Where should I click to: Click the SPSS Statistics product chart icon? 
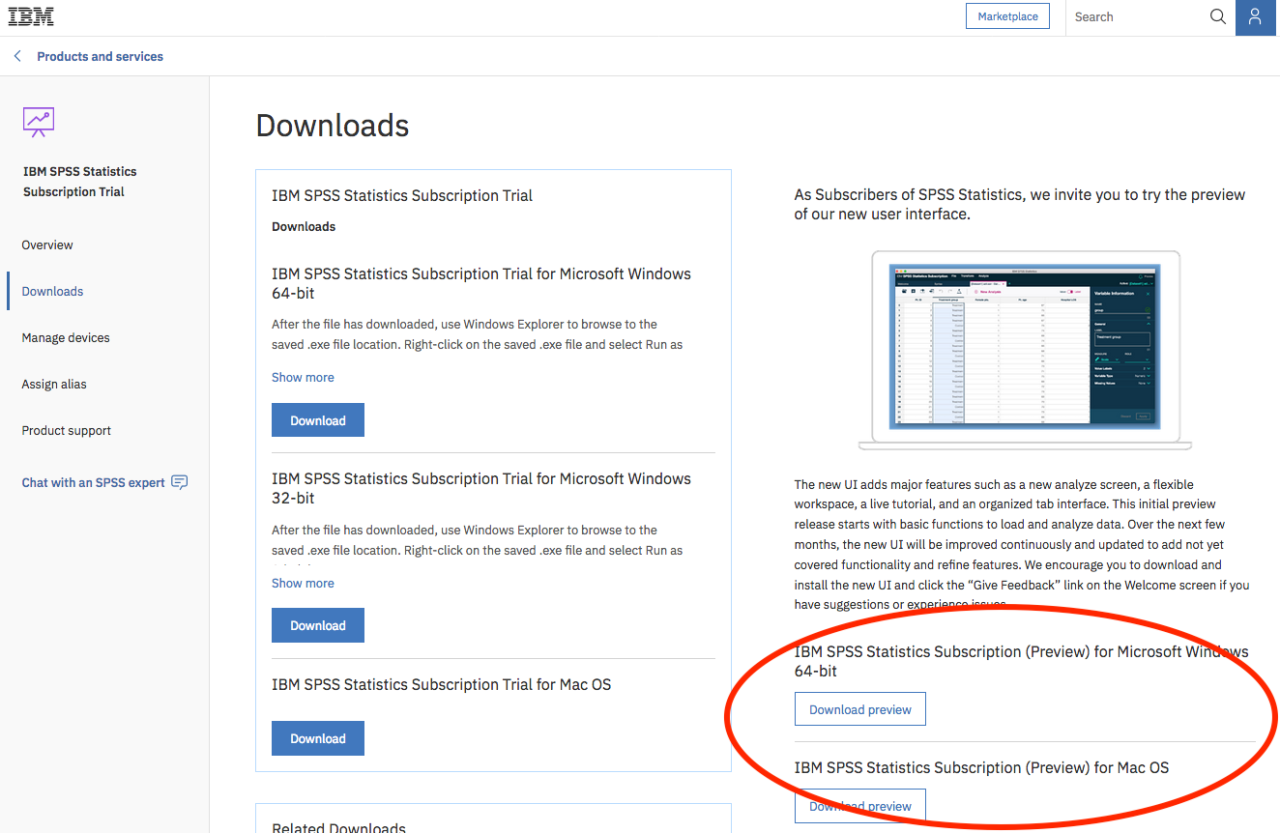point(39,122)
